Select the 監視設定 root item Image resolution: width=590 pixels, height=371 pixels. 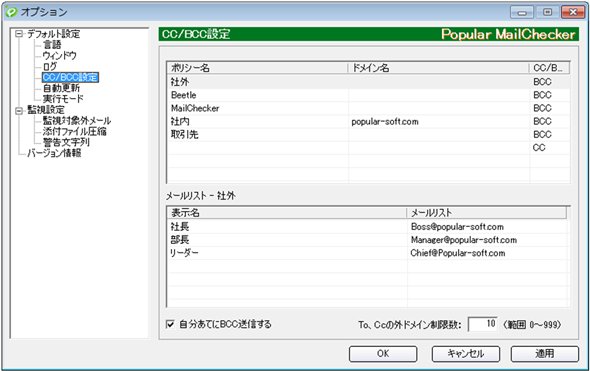point(46,110)
